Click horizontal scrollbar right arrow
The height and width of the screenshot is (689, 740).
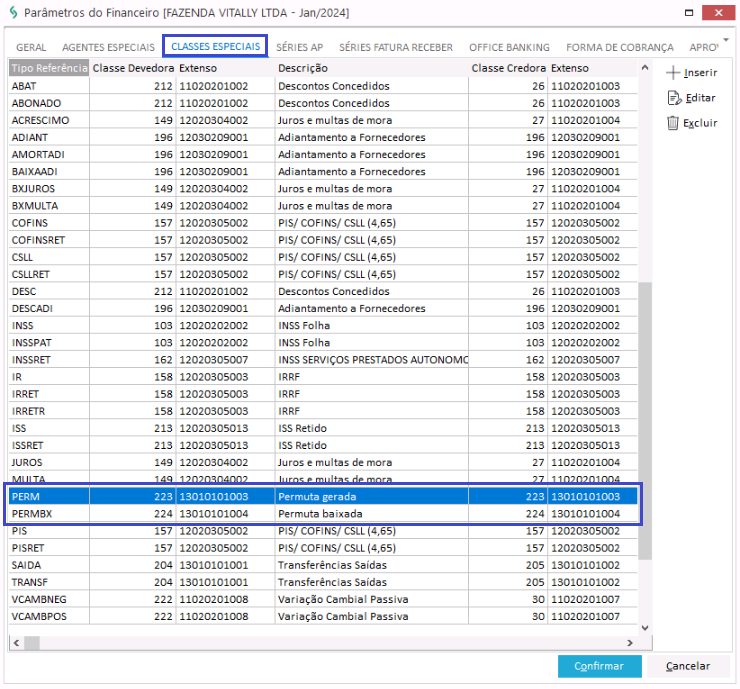click(630, 643)
